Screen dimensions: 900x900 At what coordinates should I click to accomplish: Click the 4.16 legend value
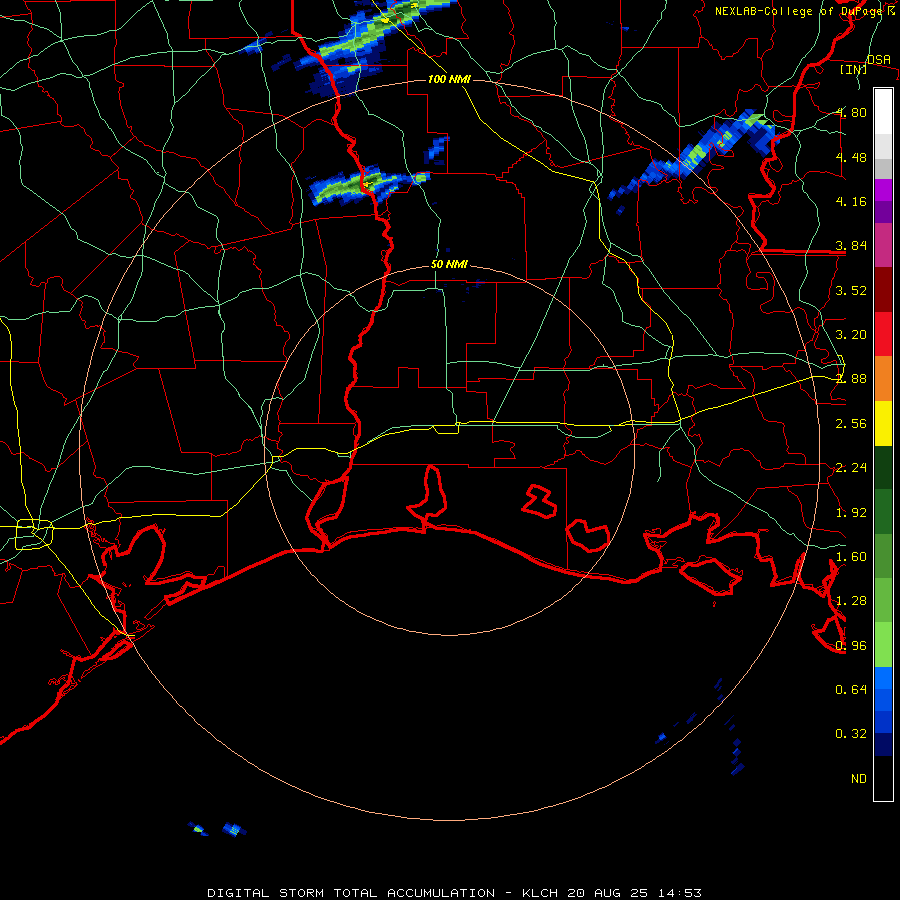point(851,201)
